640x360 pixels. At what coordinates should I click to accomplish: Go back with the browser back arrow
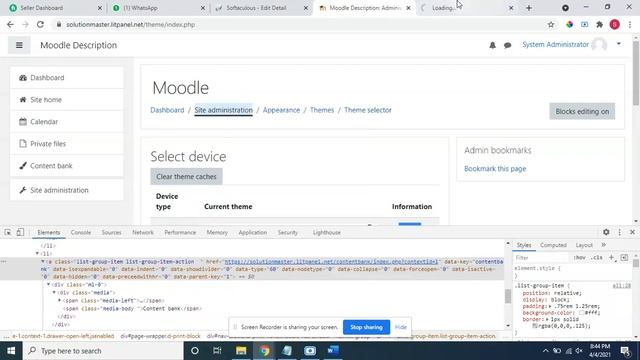coord(11,24)
